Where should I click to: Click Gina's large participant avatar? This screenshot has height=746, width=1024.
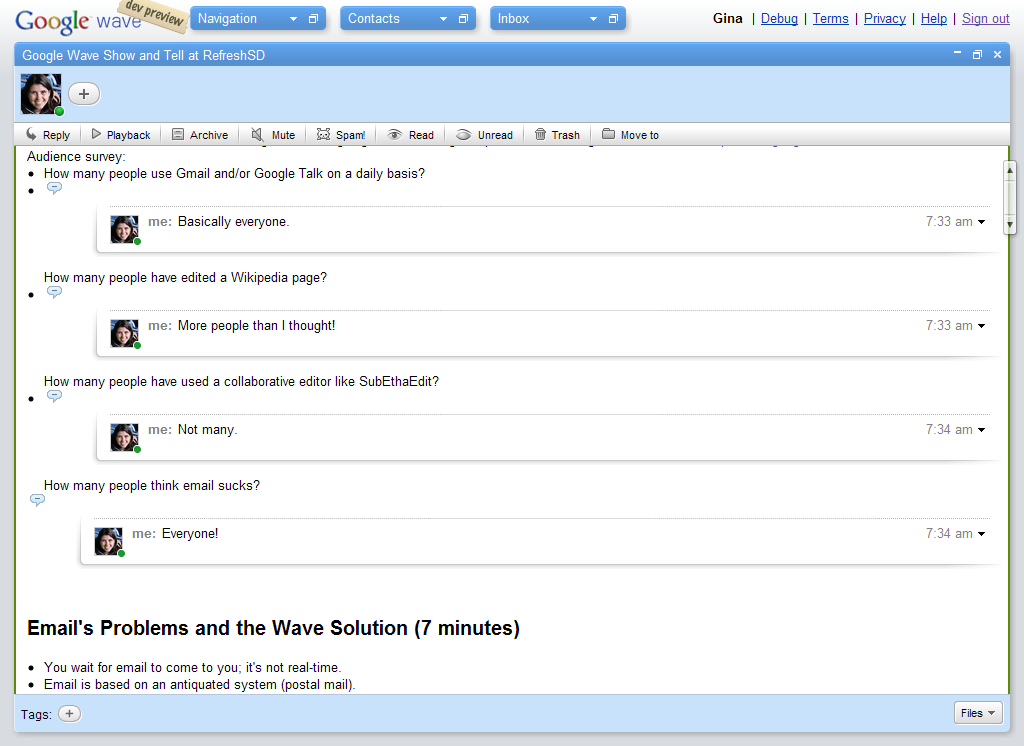41,94
